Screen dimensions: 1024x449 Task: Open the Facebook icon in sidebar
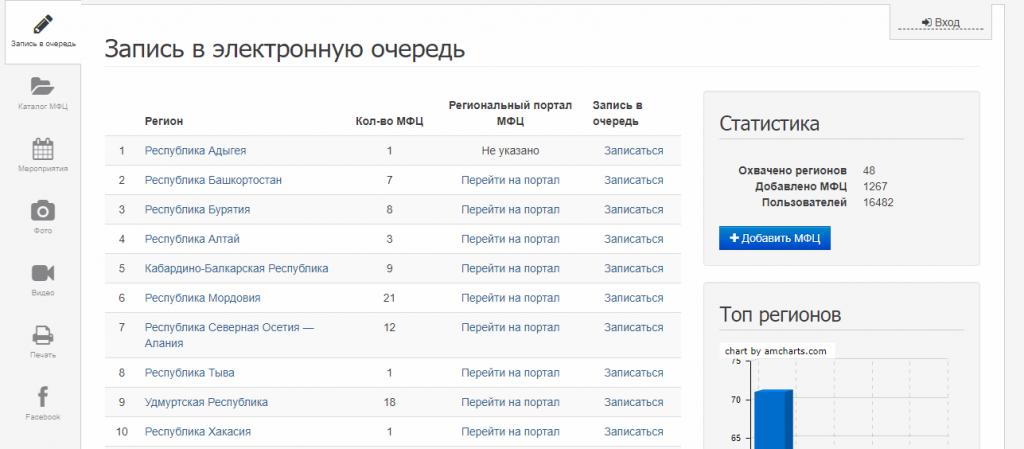click(42, 397)
